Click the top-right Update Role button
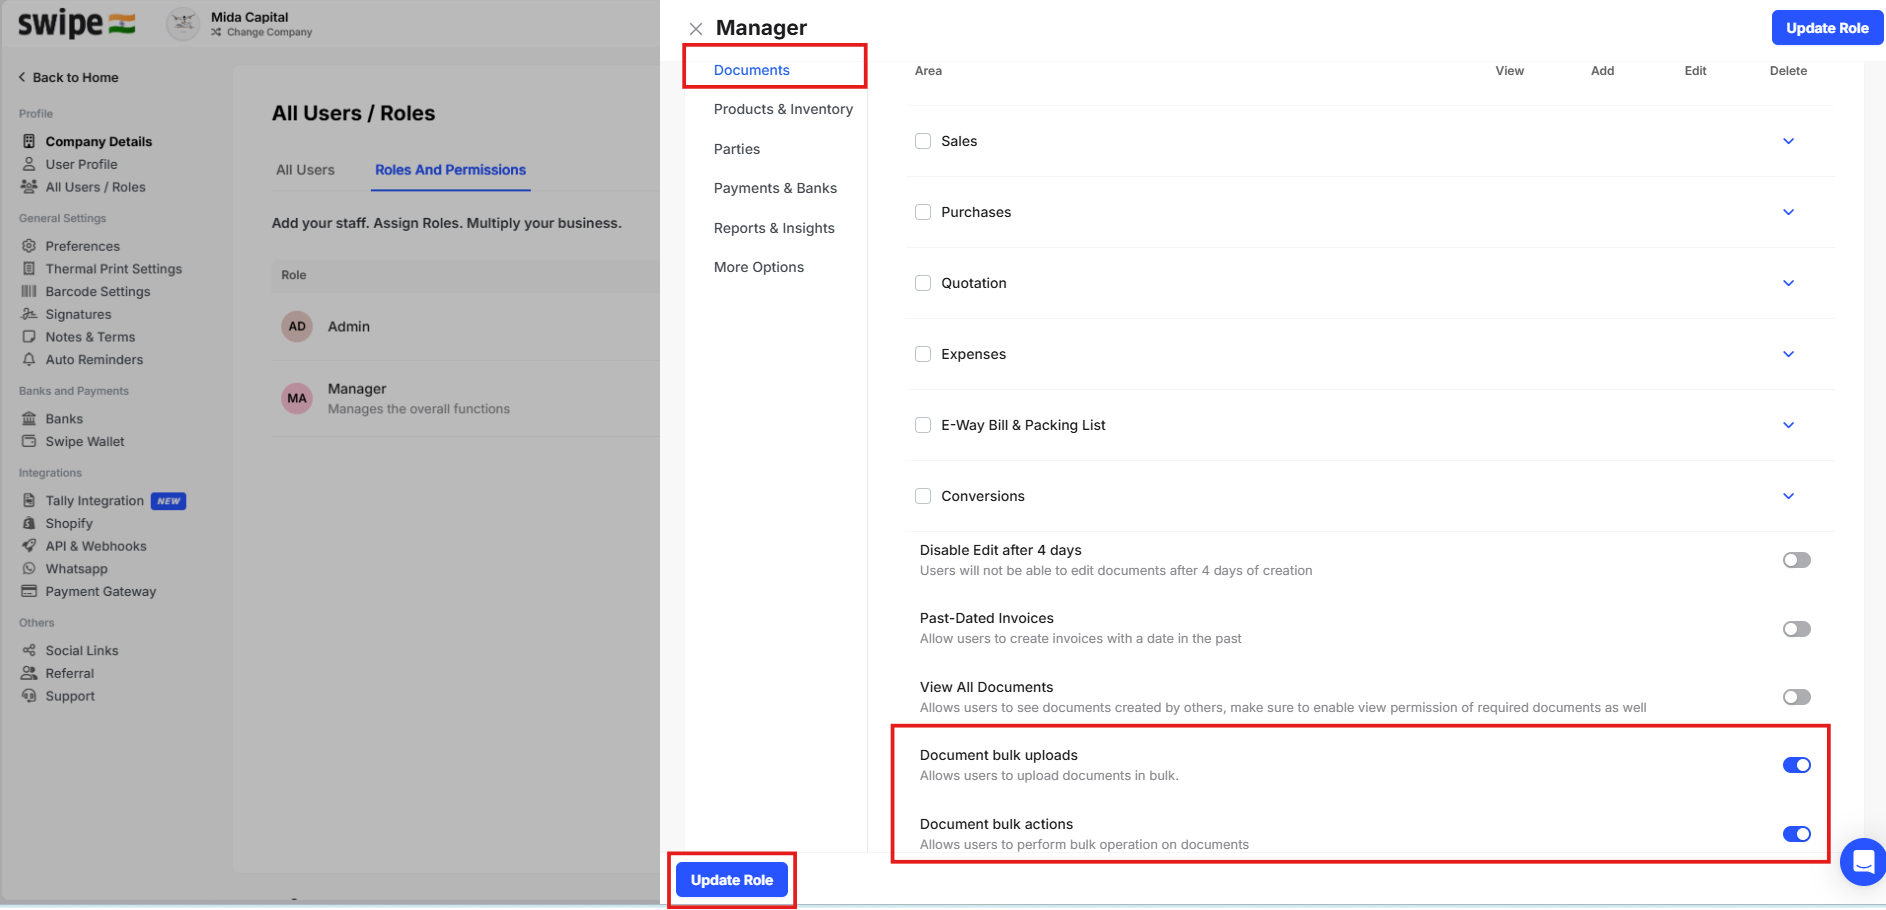 (1827, 28)
